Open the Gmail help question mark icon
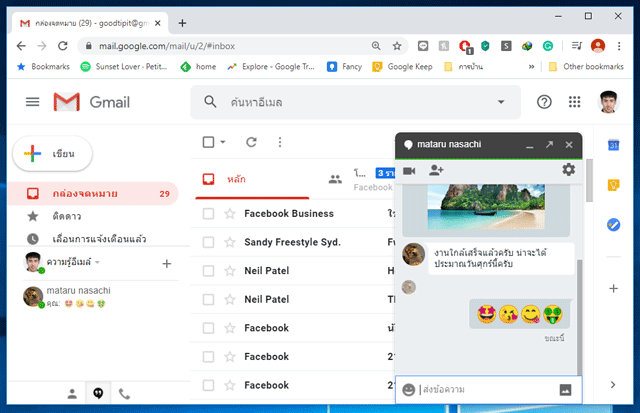 [544, 102]
